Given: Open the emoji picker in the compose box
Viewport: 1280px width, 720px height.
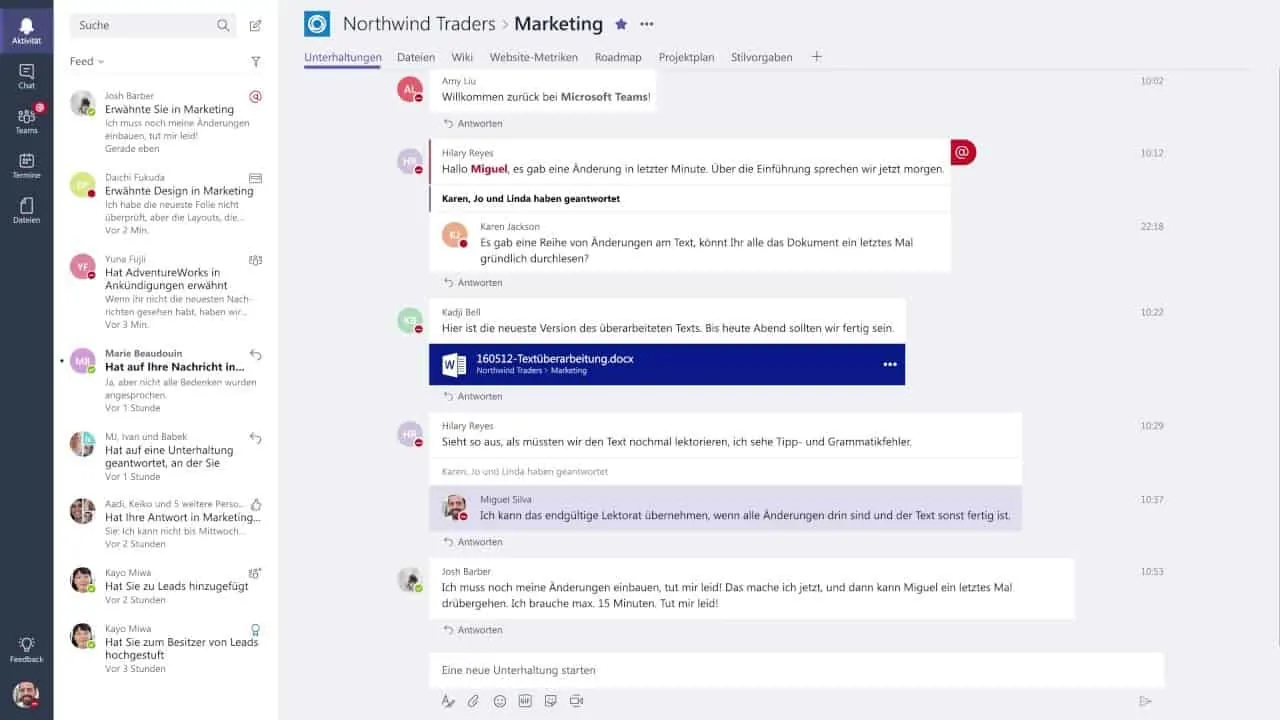Looking at the screenshot, I should click(x=499, y=701).
